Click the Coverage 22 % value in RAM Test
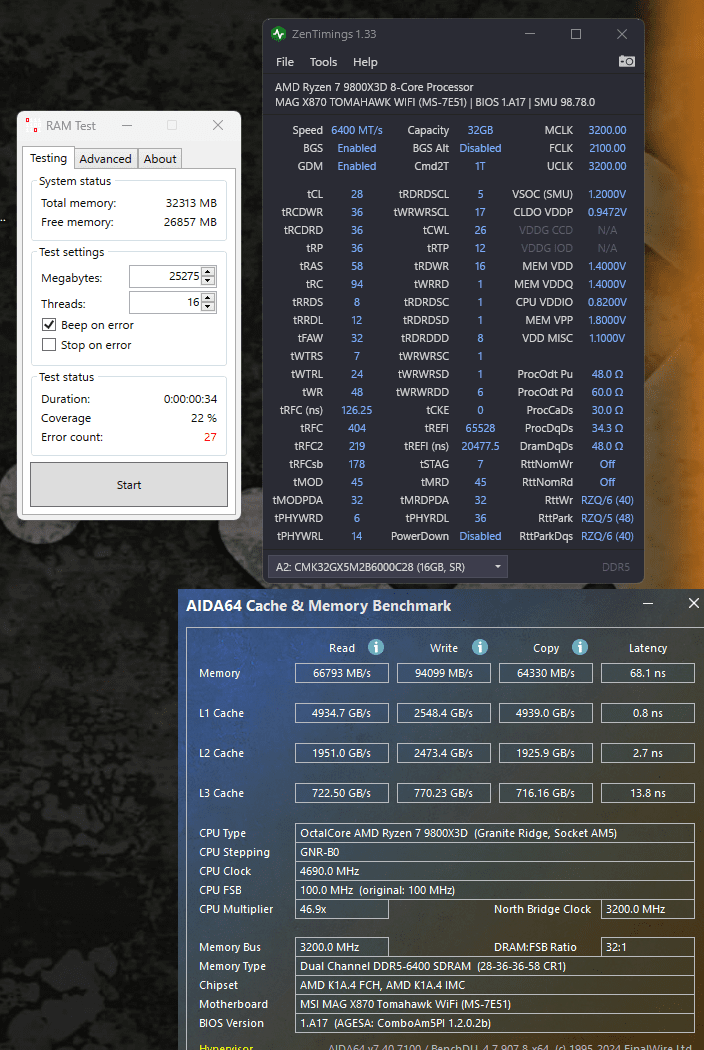704x1050 pixels. pyautogui.click(x=204, y=418)
